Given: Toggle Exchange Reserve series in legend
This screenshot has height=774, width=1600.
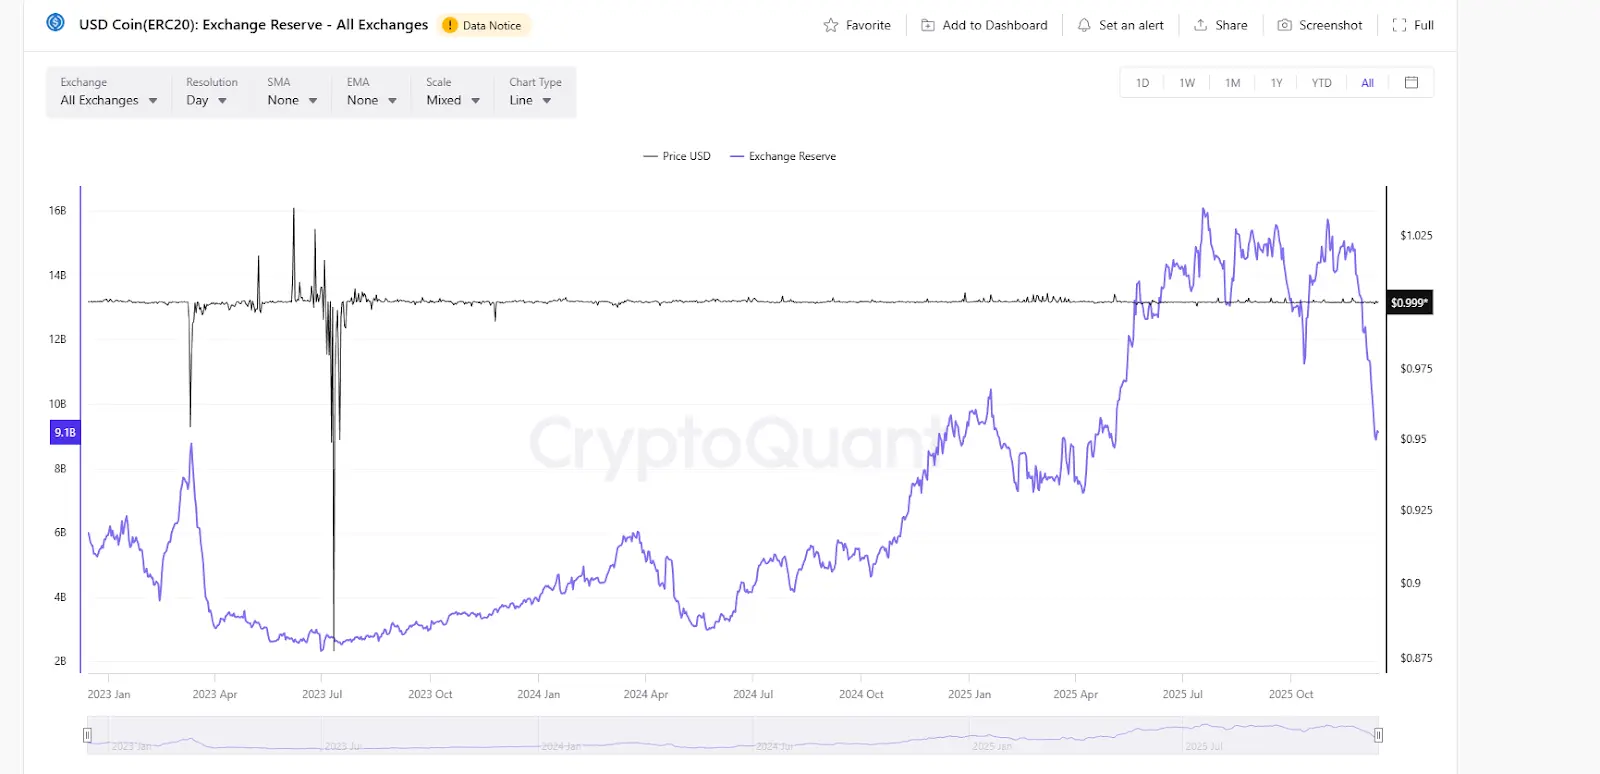Looking at the screenshot, I should pos(783,156).
